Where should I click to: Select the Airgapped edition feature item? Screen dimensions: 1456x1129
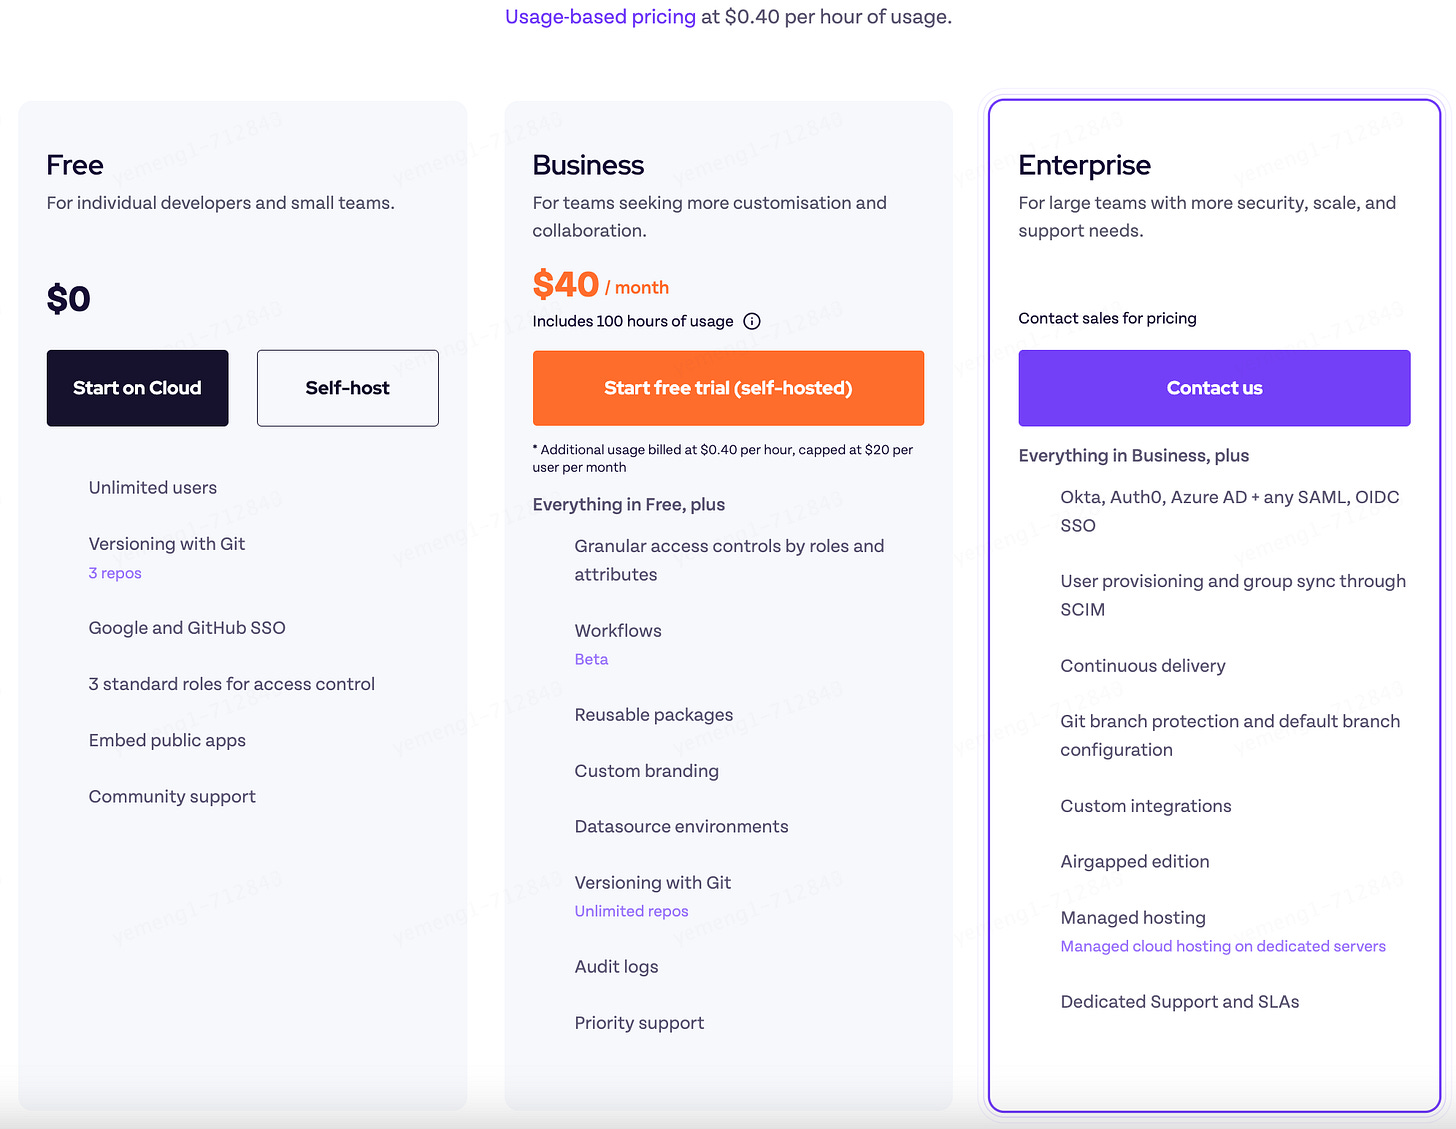tap(1135, 862)
